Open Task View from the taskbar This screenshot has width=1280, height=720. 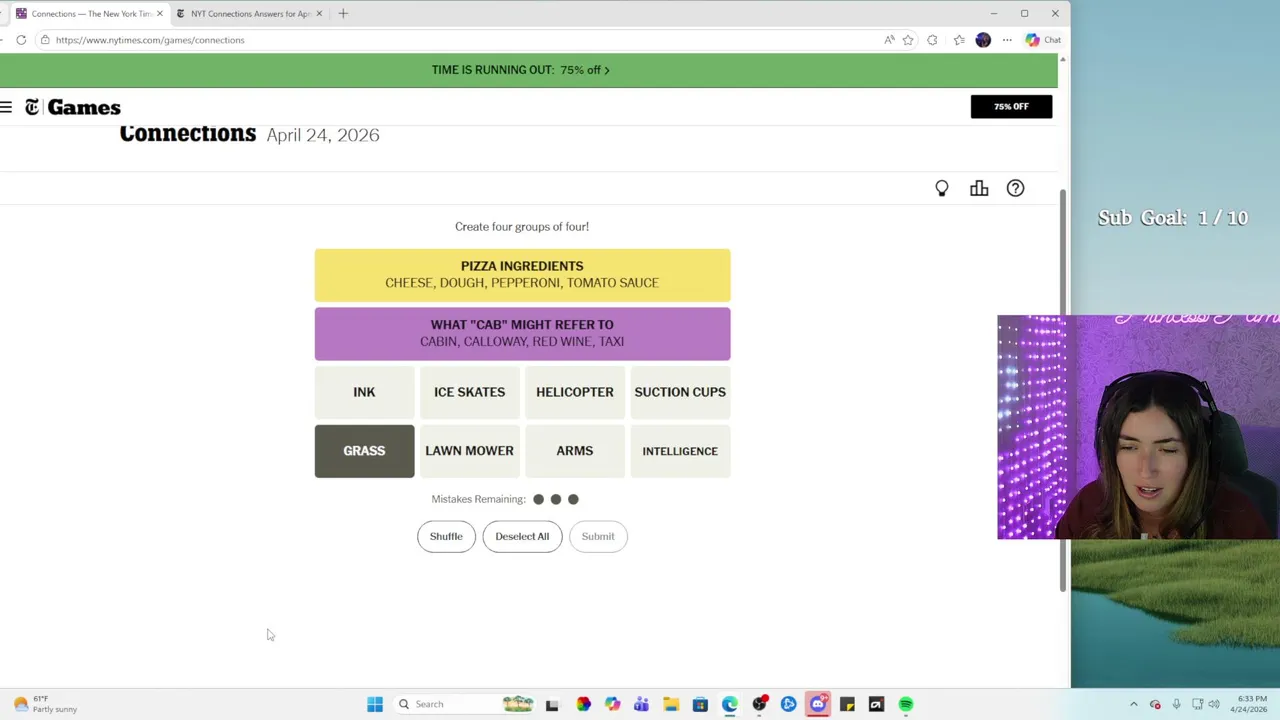coord(551,704)
